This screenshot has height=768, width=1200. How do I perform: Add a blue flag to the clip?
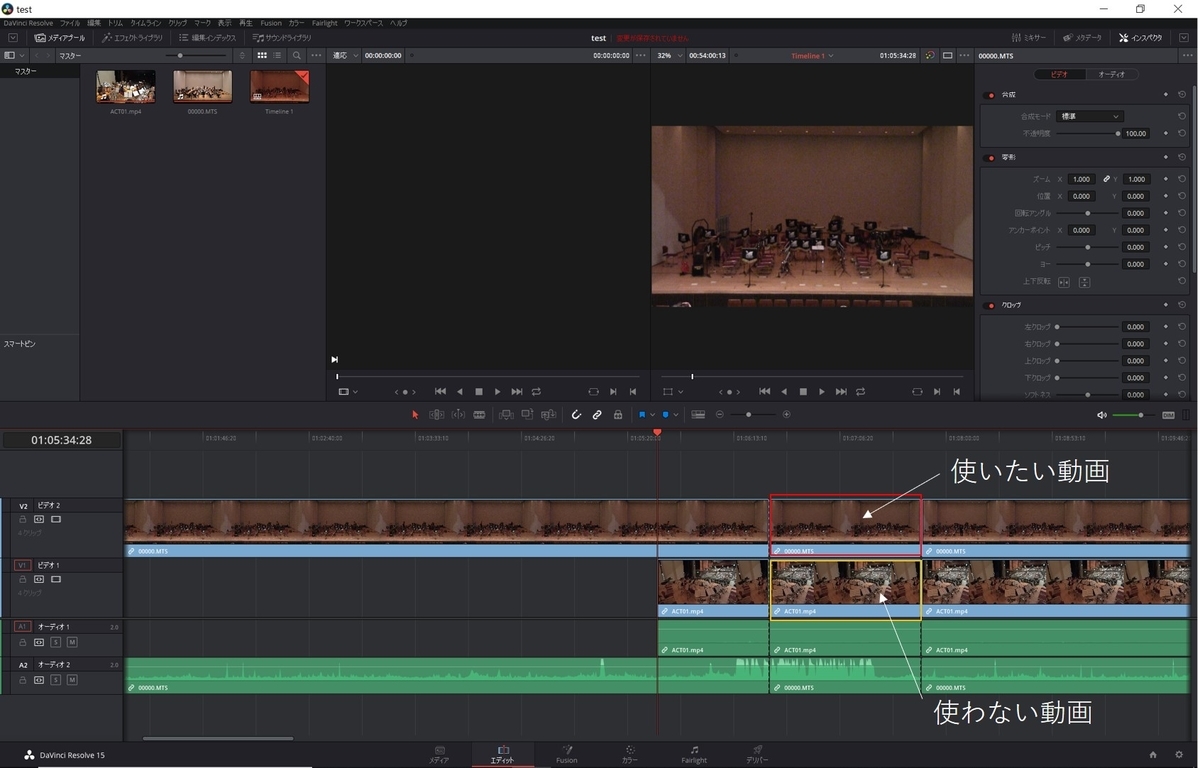click(x=642, y=414)
